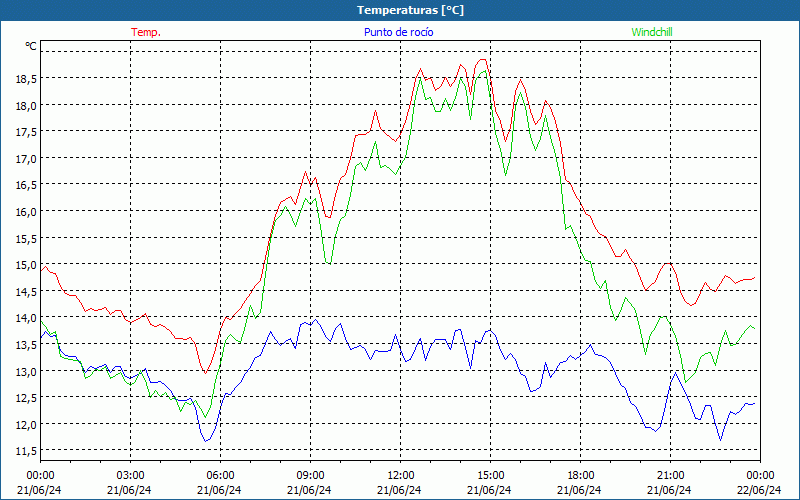Click the '18:00' time axis label
This screenshot has height=500, width=800.
pyautogui.click(x=580, y=475)
